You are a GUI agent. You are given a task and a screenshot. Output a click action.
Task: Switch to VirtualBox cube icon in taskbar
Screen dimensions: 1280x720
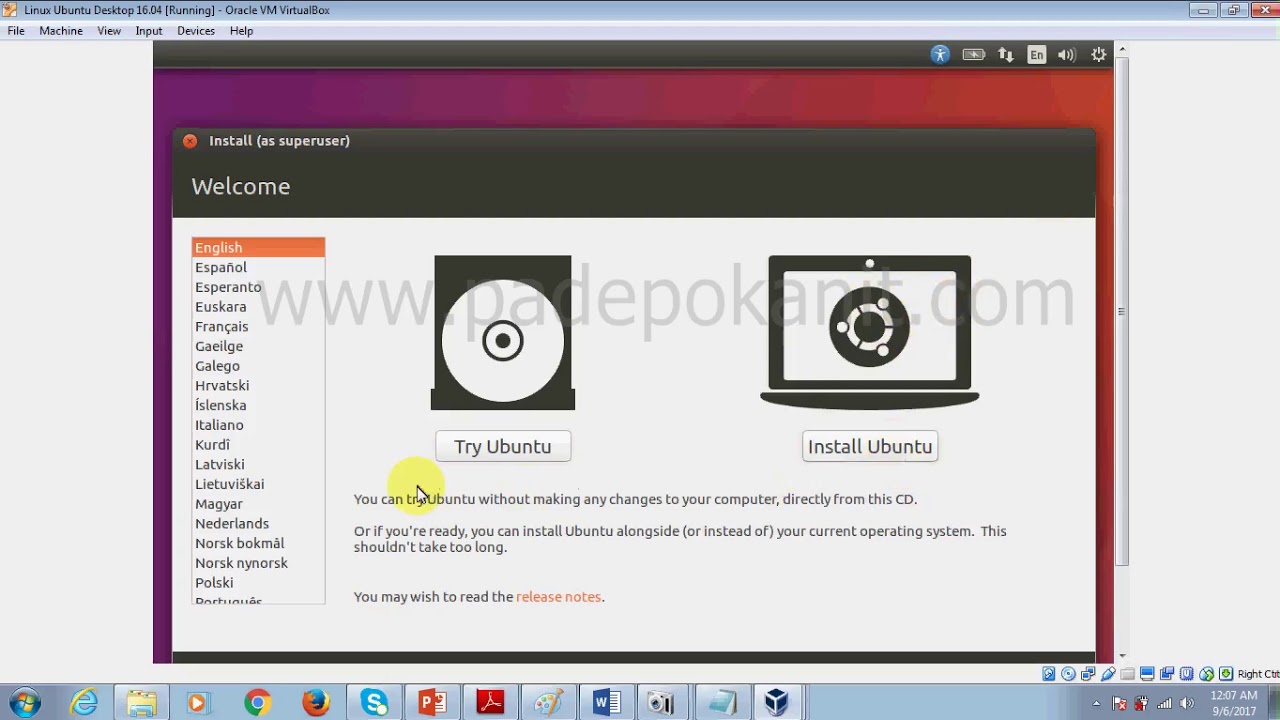tap(776, 703)
